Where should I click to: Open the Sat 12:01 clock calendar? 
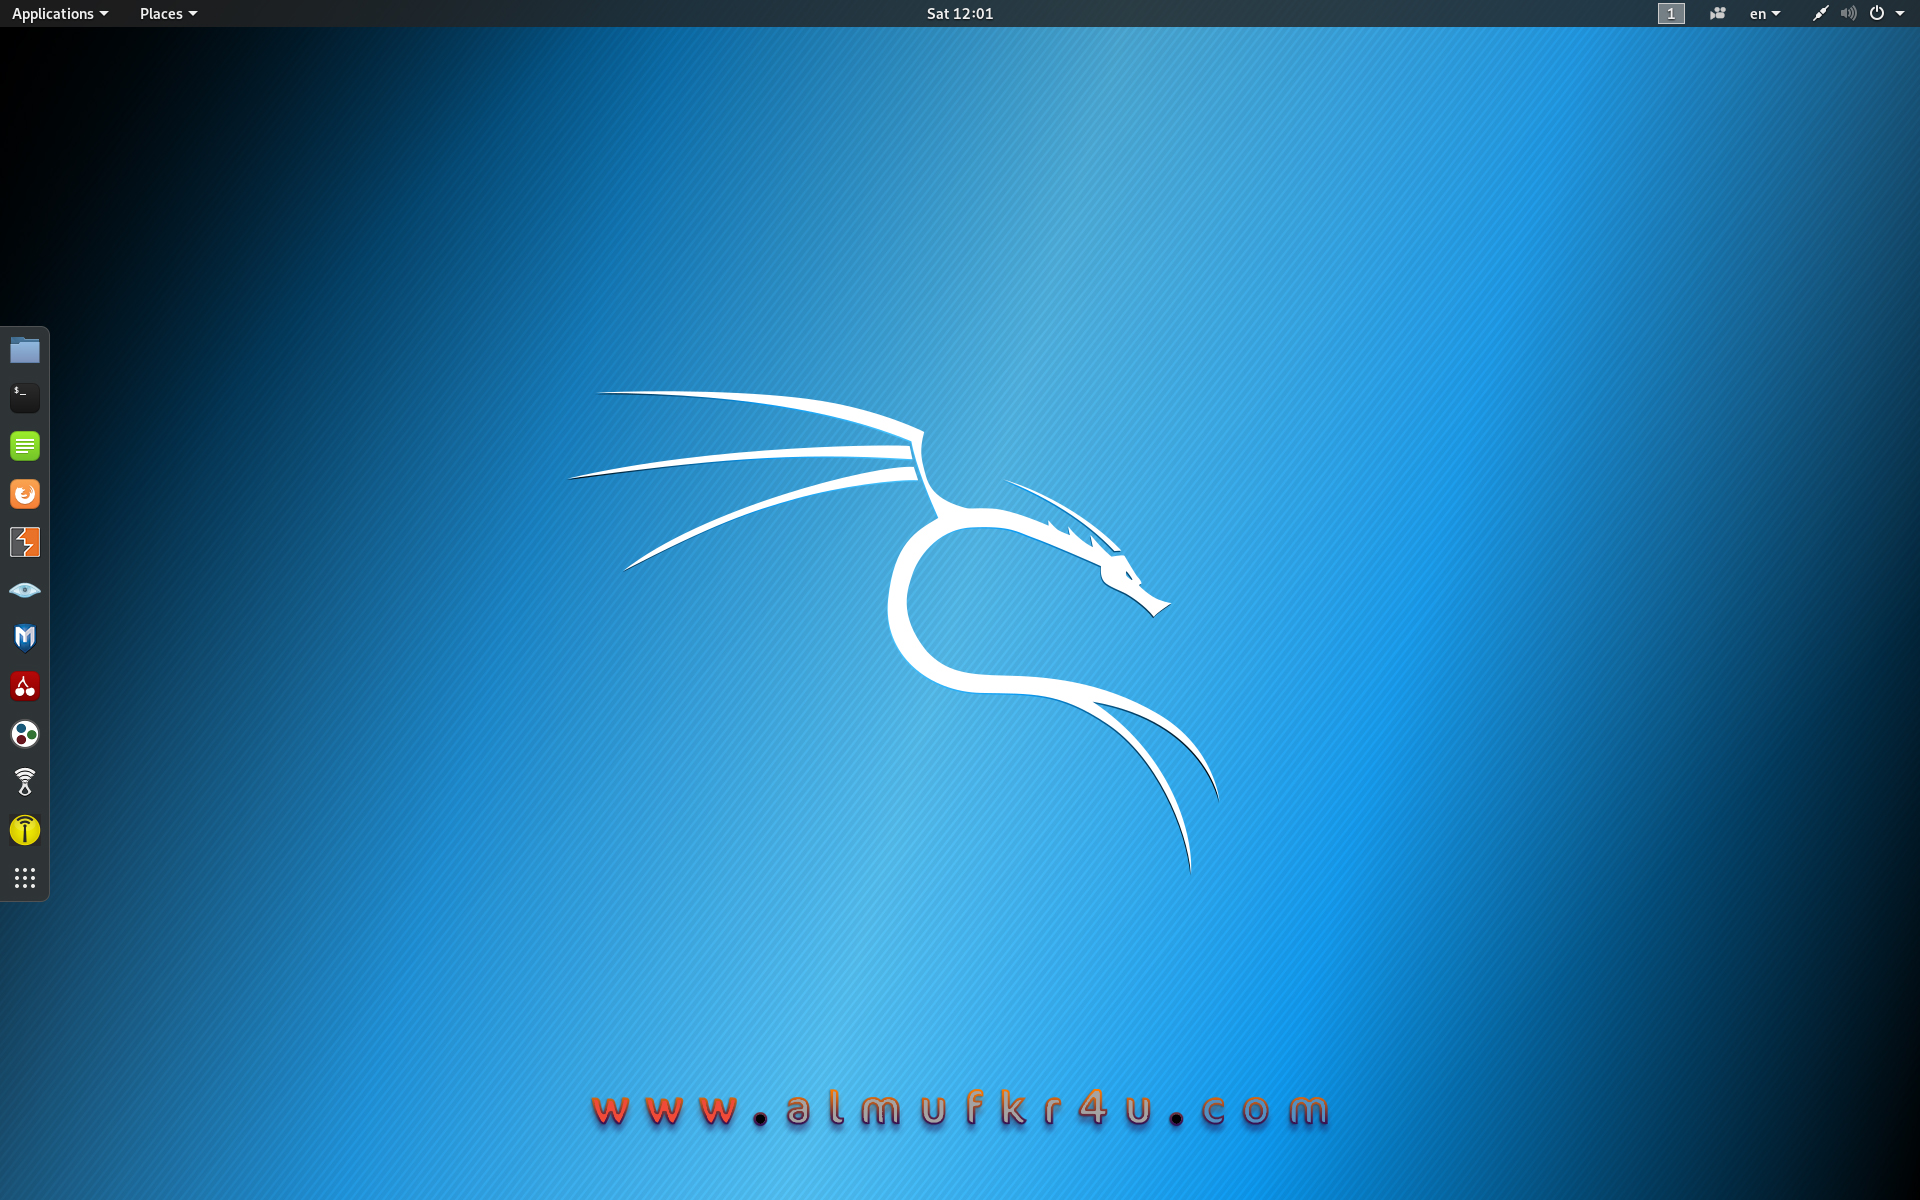tap(960, 13)
